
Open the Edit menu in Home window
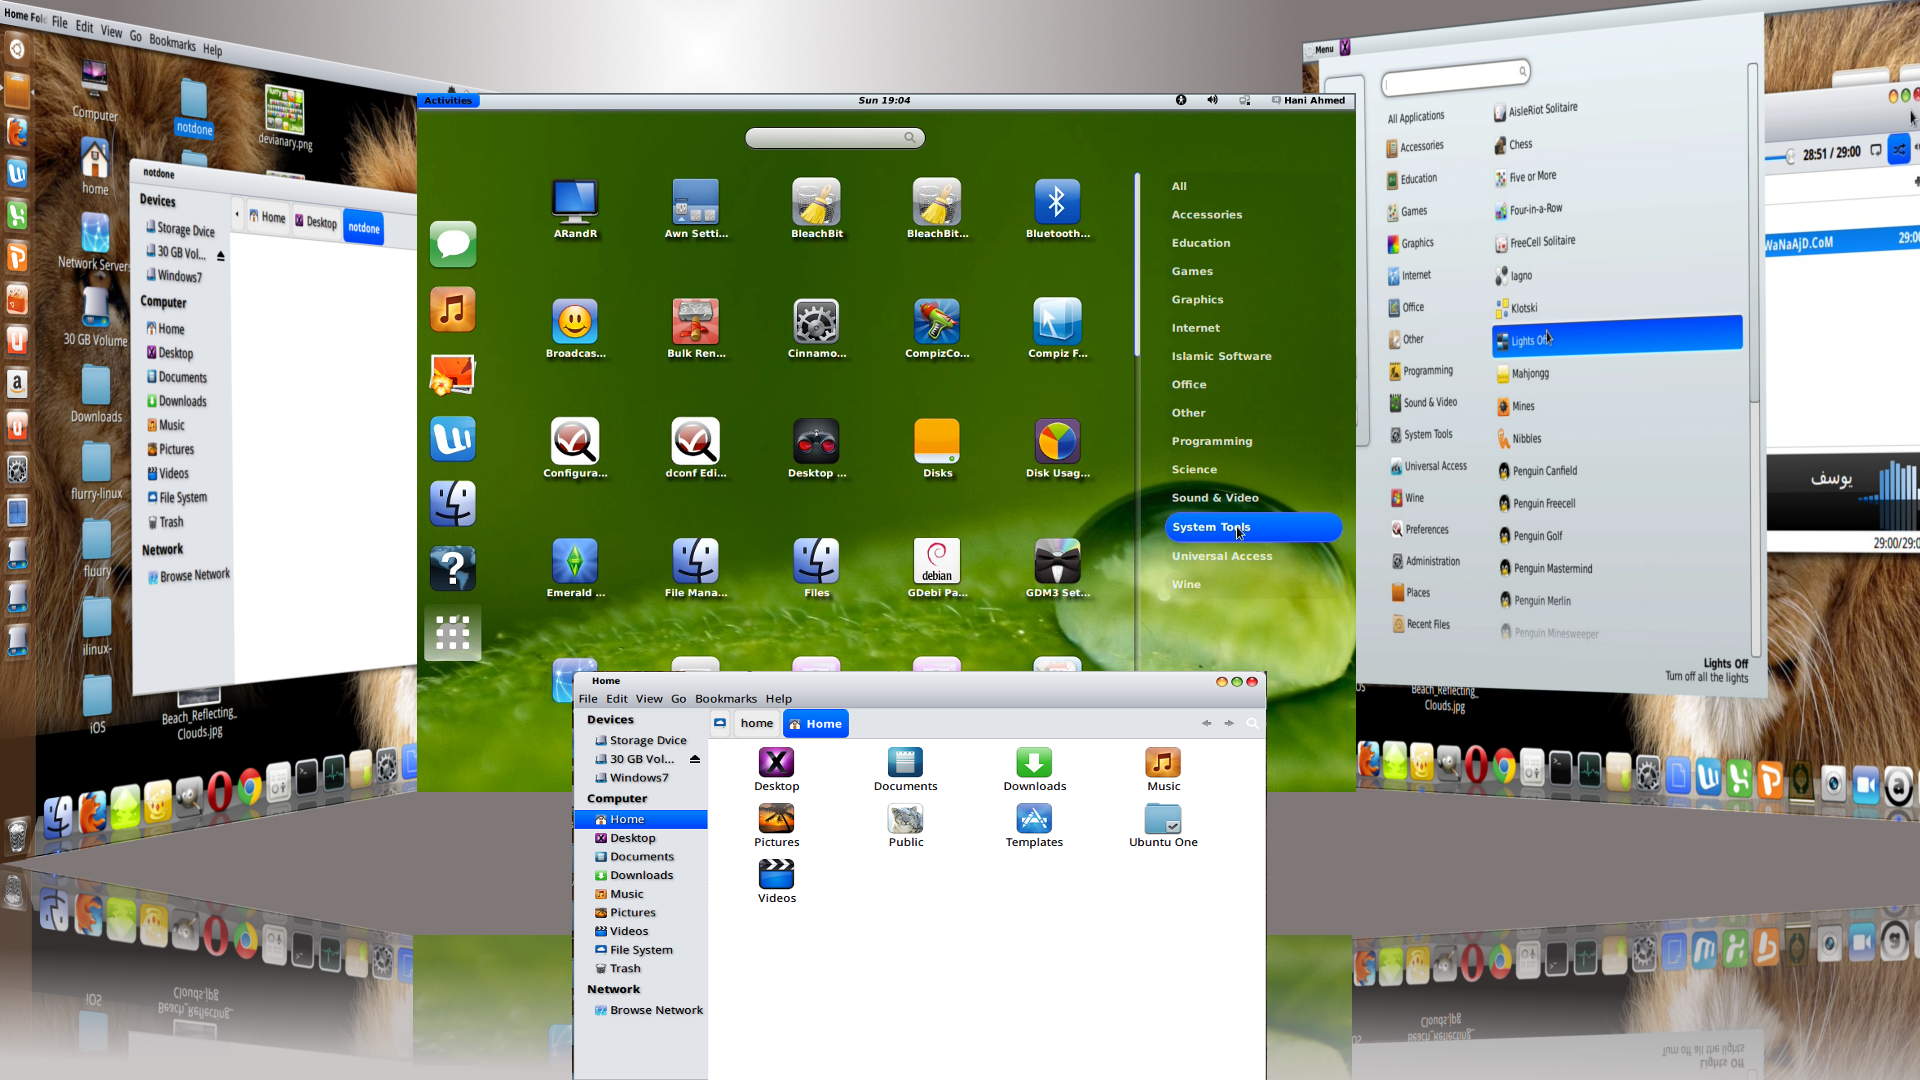coord(617,699)
